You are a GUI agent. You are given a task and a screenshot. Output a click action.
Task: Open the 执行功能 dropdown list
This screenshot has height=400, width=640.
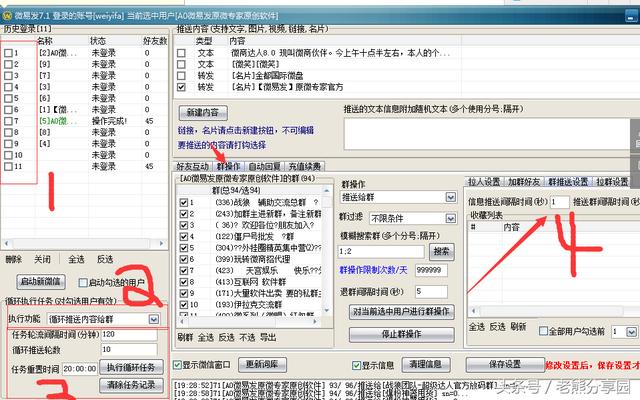154,319
